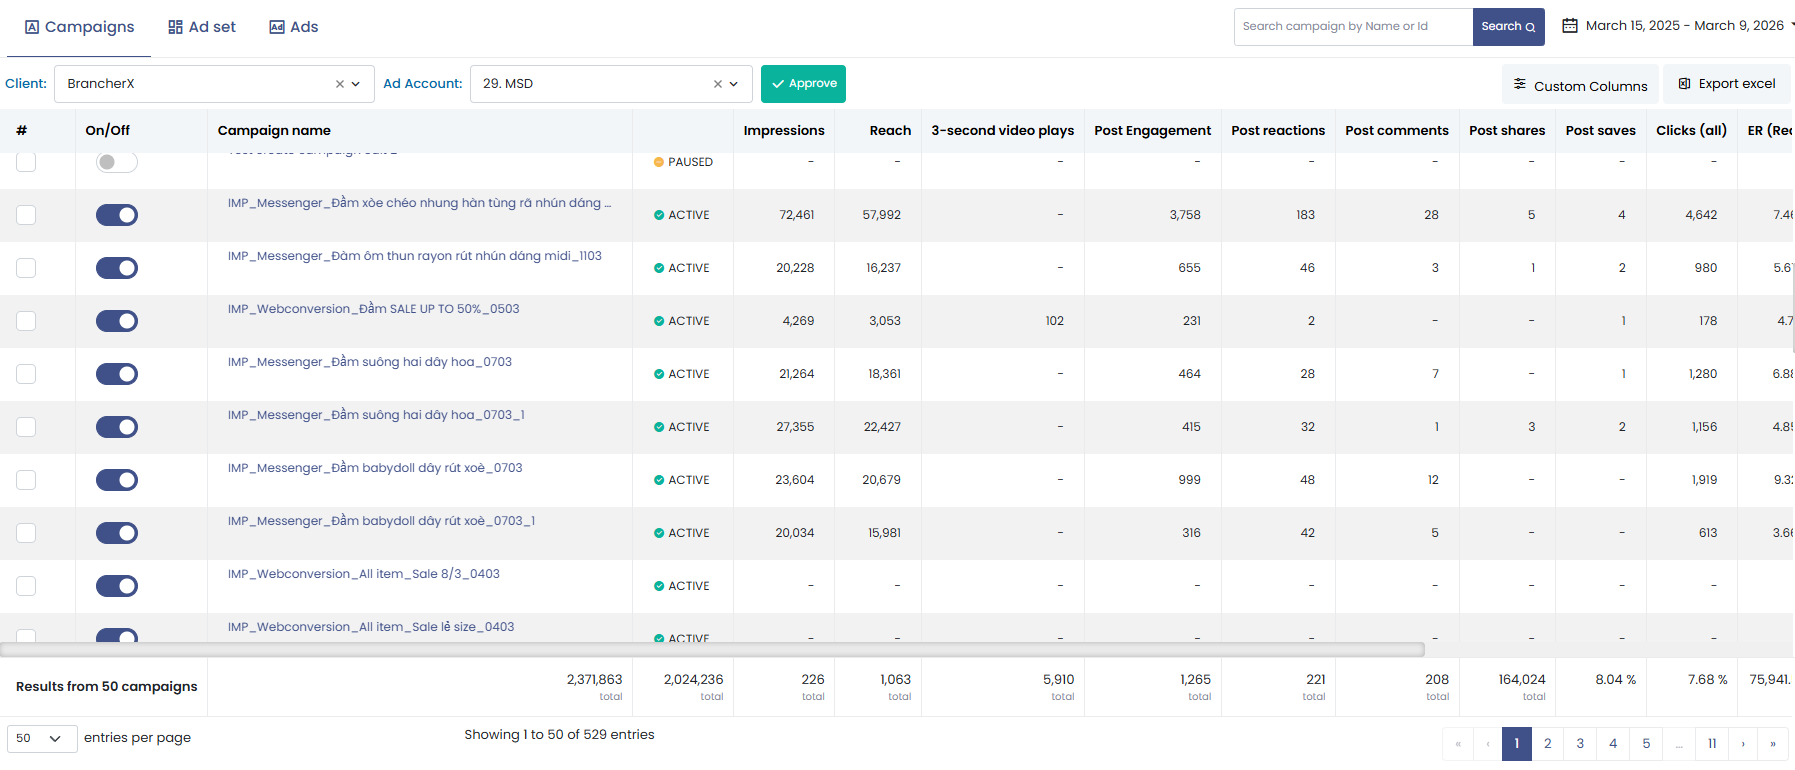Screen dimensions: 1795x770
Task: Turn off the Đầm SALE UP TO 50%_0503 campaign
Action: (117, 321)
